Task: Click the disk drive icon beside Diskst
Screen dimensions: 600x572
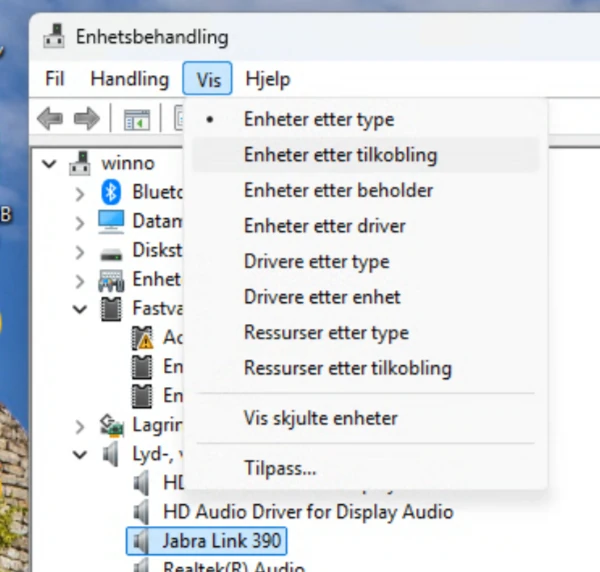Action: coord(111,253)
